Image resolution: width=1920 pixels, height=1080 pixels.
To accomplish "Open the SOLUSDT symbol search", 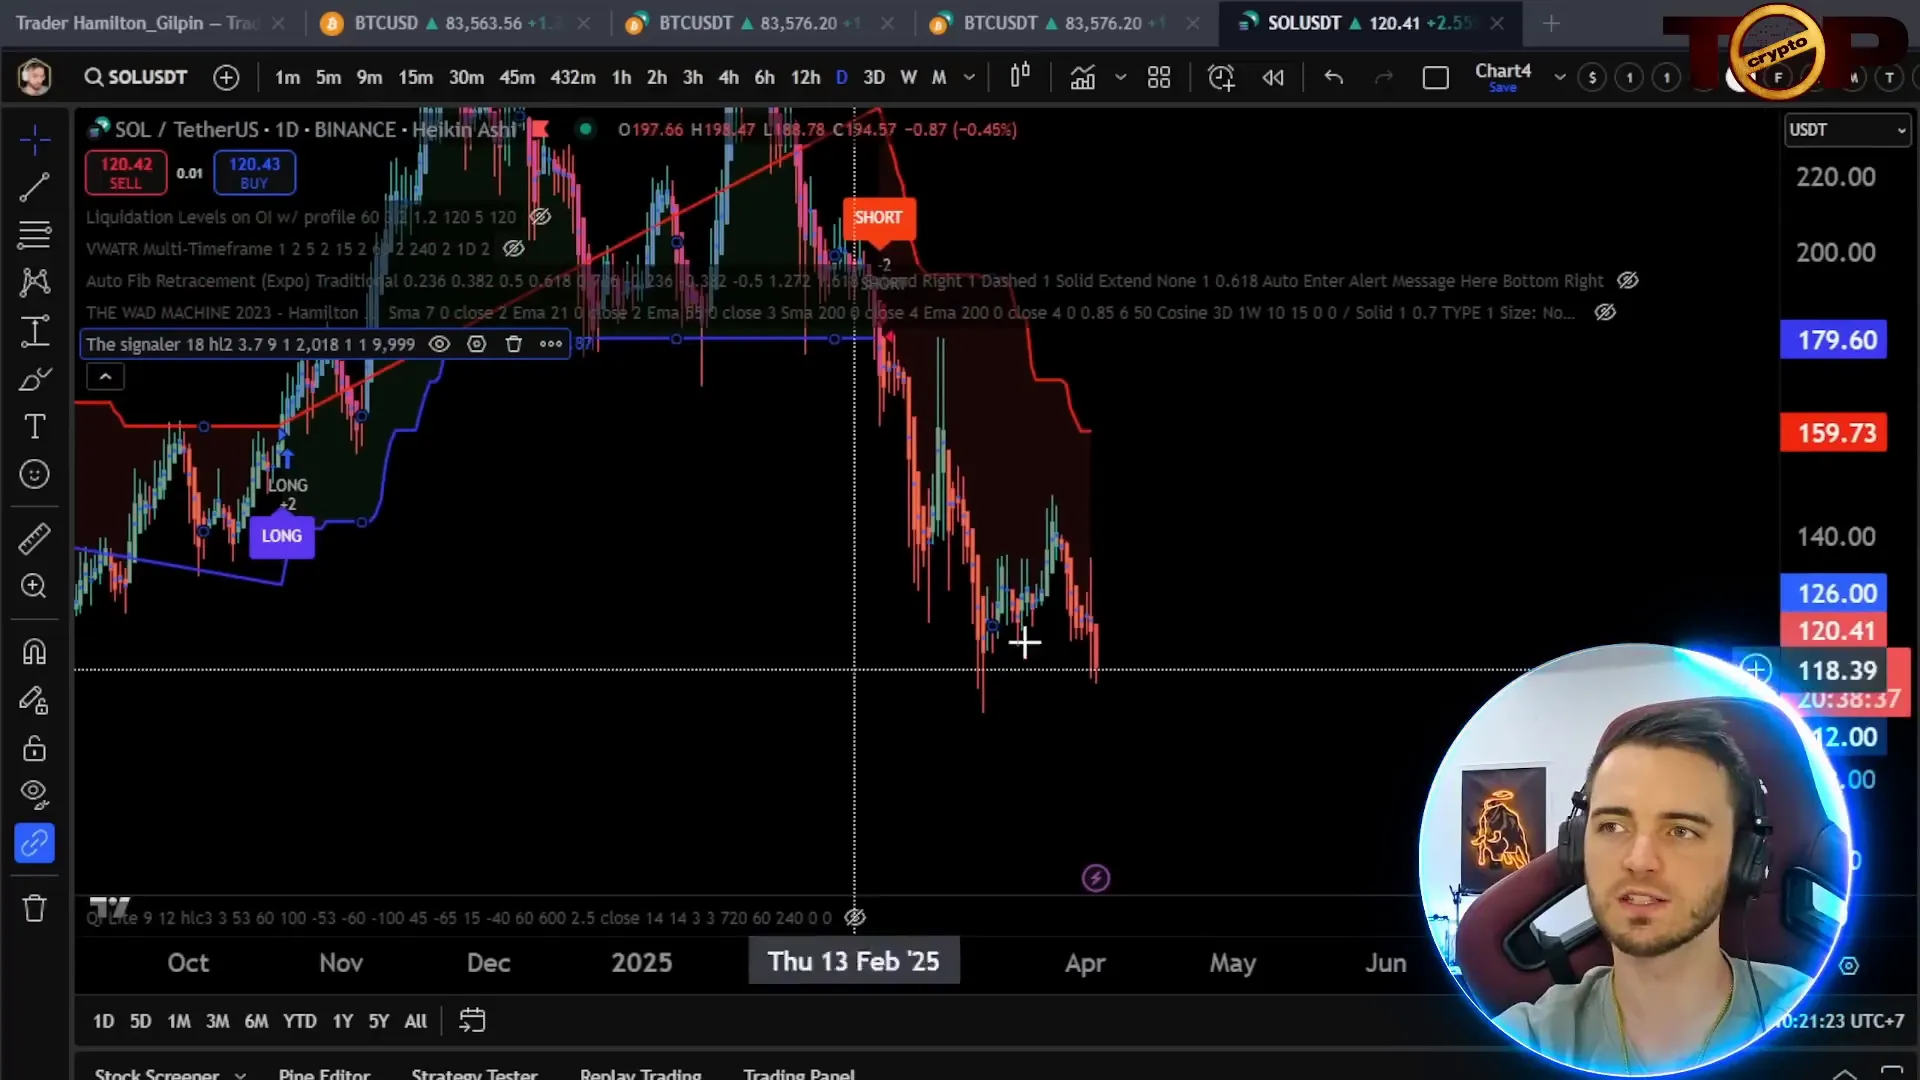I will click(x=136, y=77).
